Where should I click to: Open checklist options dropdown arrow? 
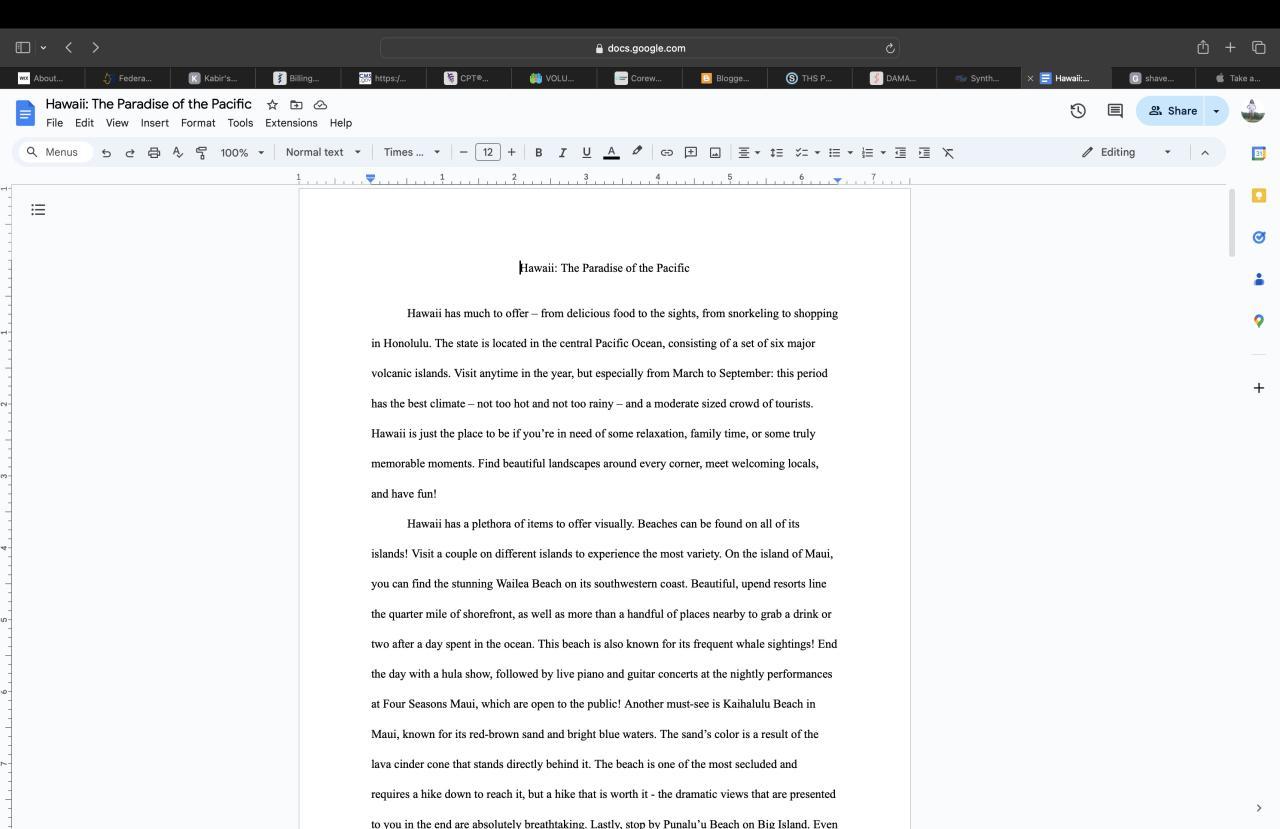(x=817, y=152)
